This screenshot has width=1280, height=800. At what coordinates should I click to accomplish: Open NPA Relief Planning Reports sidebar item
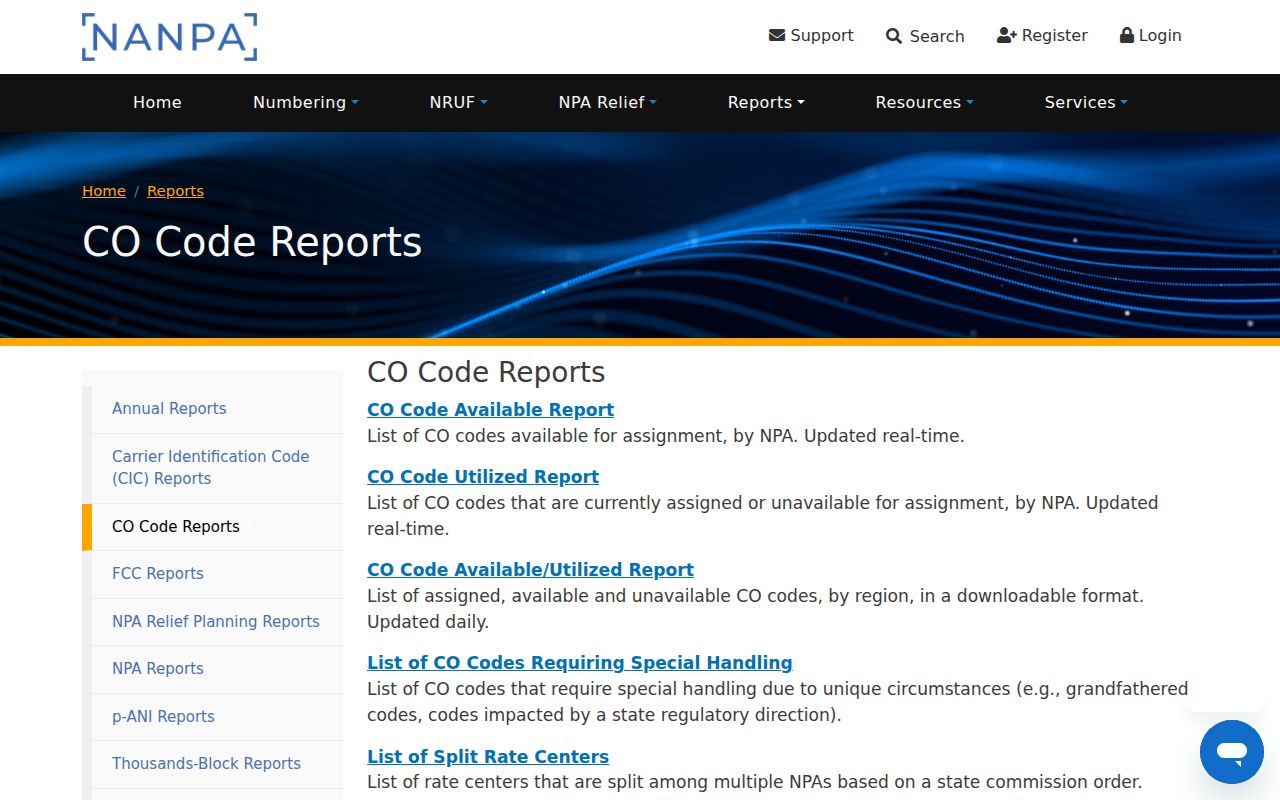pos(217,622)
